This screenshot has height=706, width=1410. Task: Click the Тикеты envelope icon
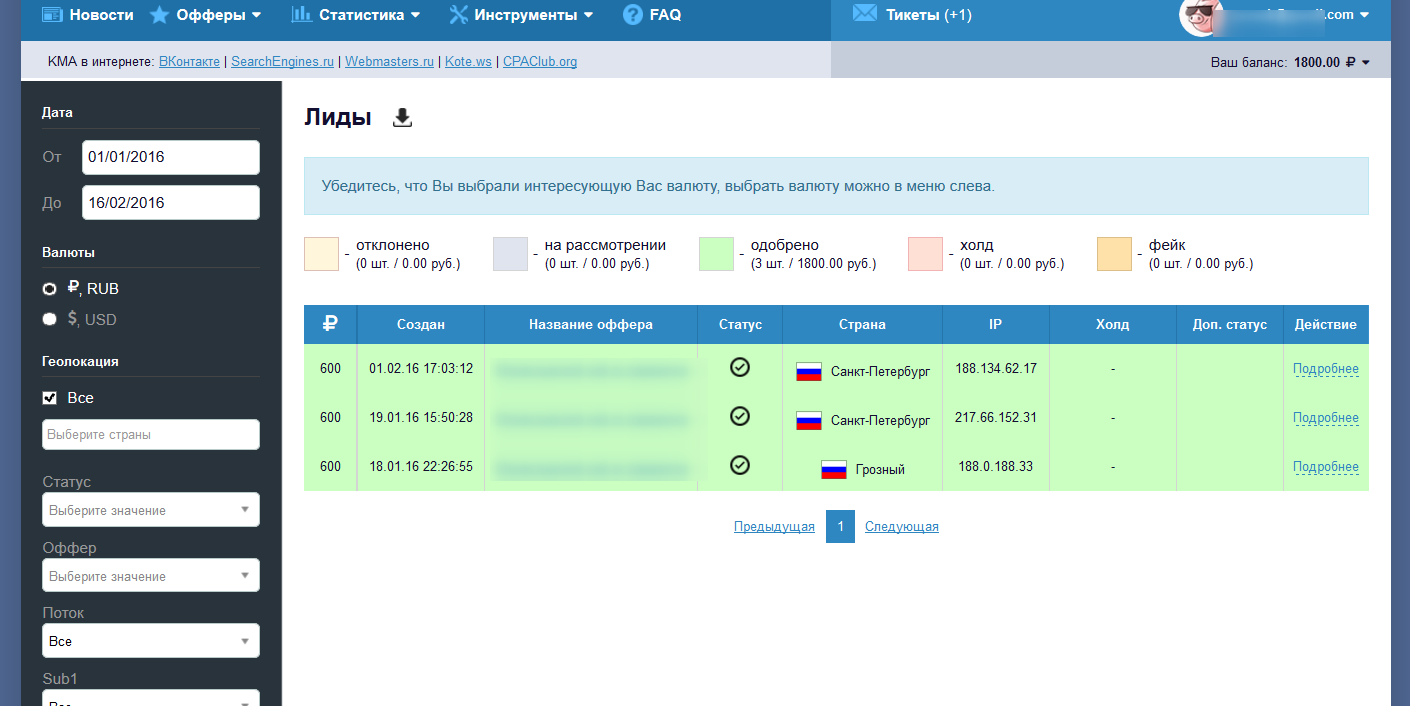pyautogui.click(x=865, y=14)
